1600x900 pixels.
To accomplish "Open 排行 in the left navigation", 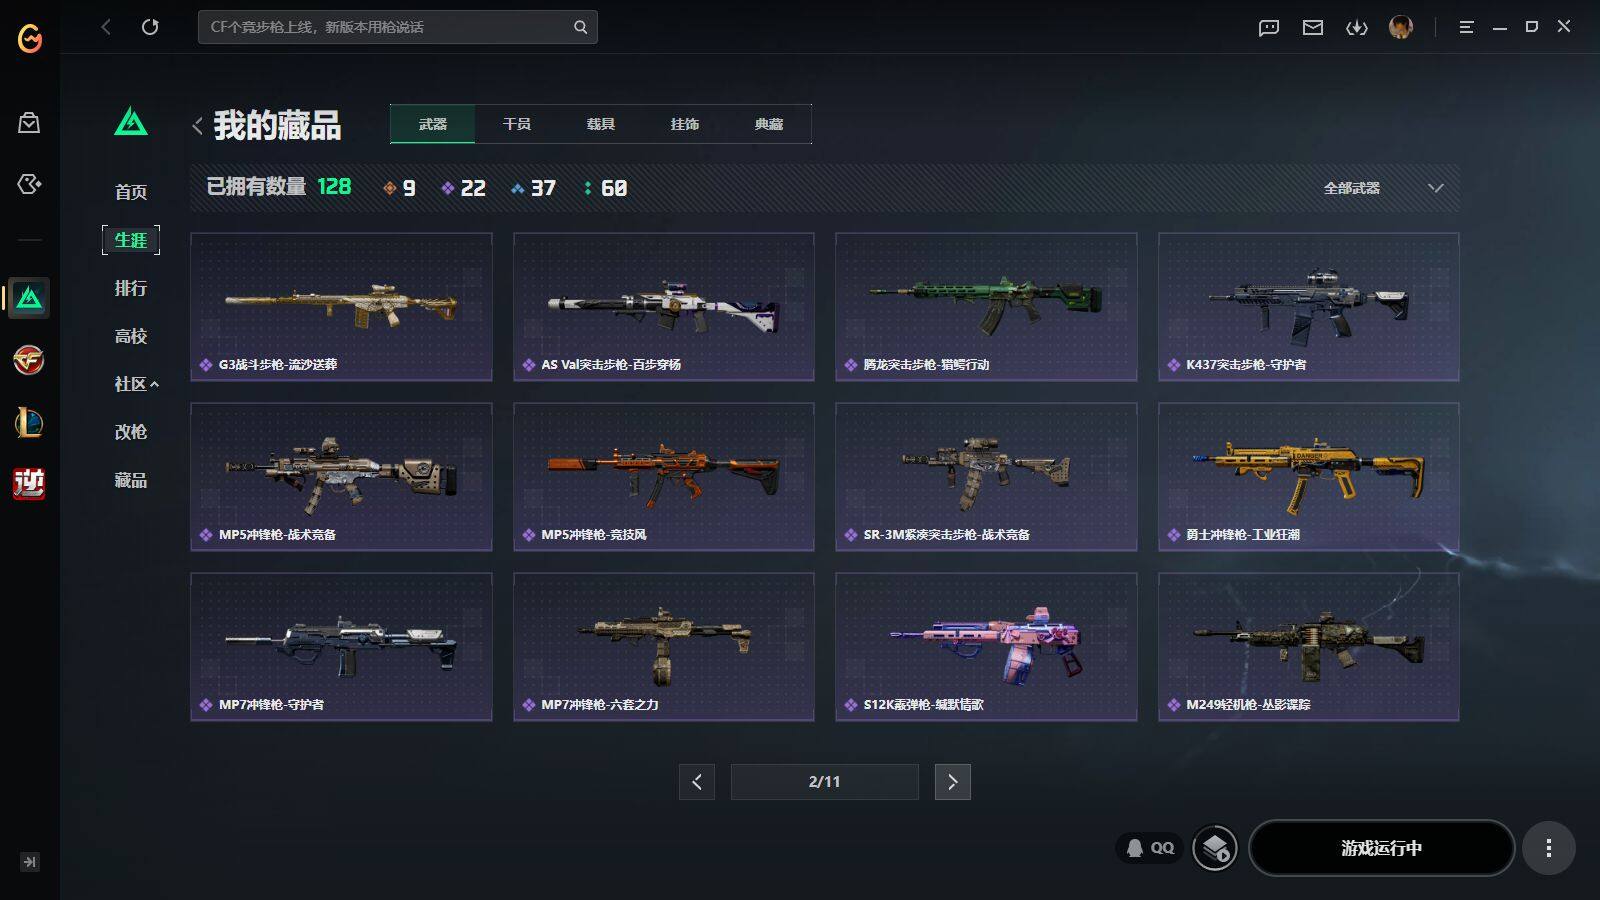I will click(131, 288).
